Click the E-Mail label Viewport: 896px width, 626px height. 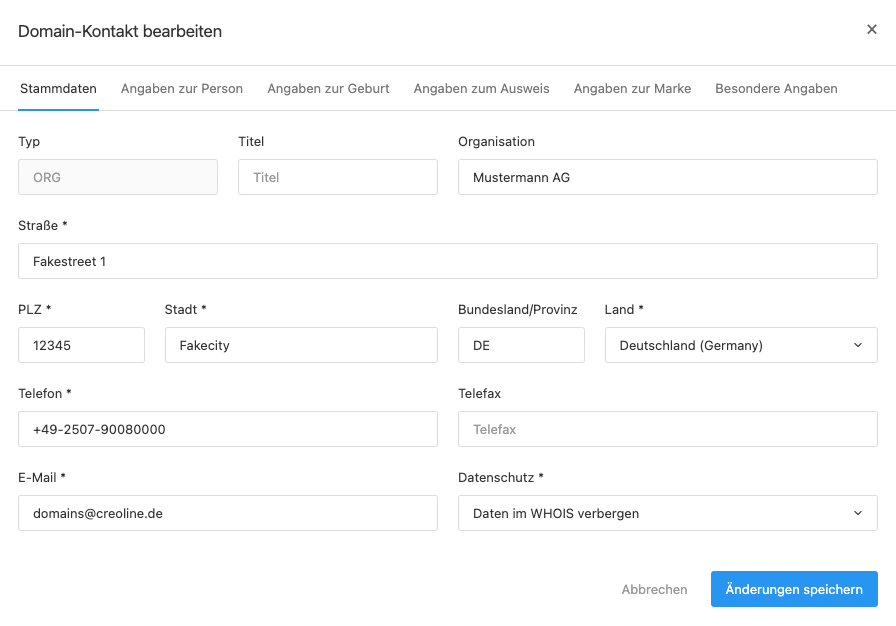coord(42,477)
